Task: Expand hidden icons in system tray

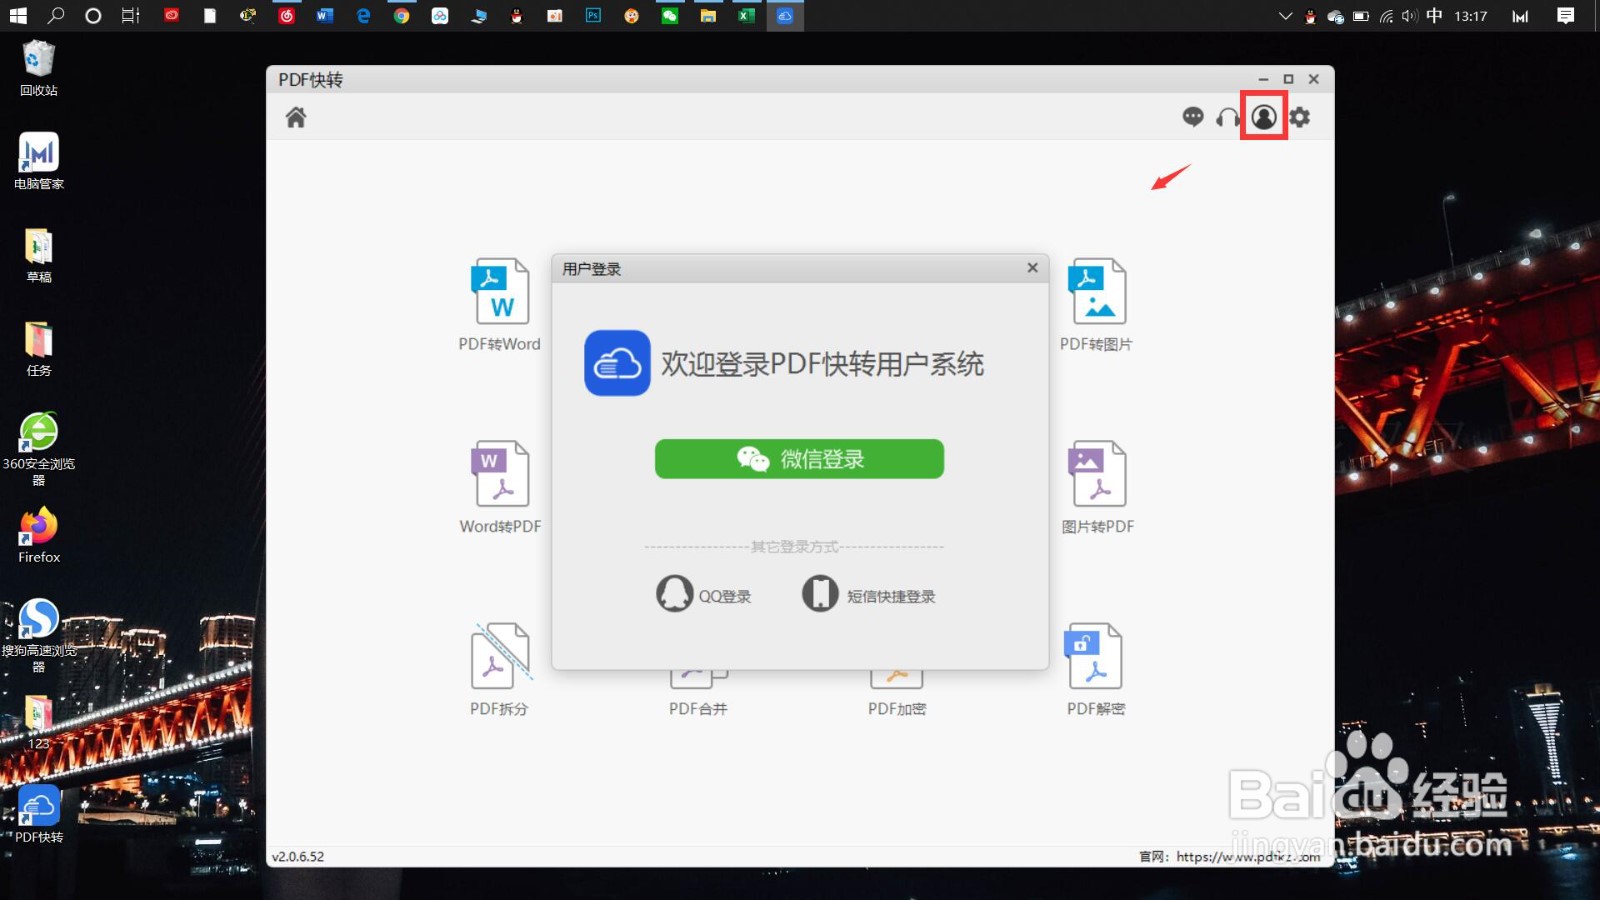Action: [x=1283, y=16]
